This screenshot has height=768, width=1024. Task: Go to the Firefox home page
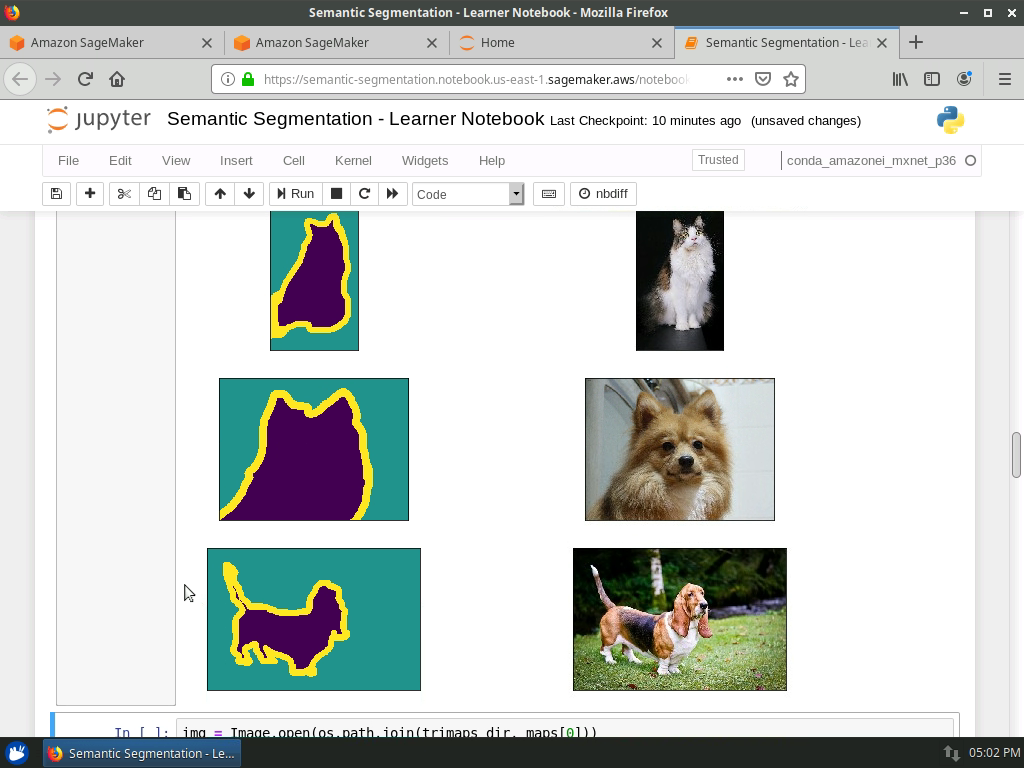coord(117,79)
